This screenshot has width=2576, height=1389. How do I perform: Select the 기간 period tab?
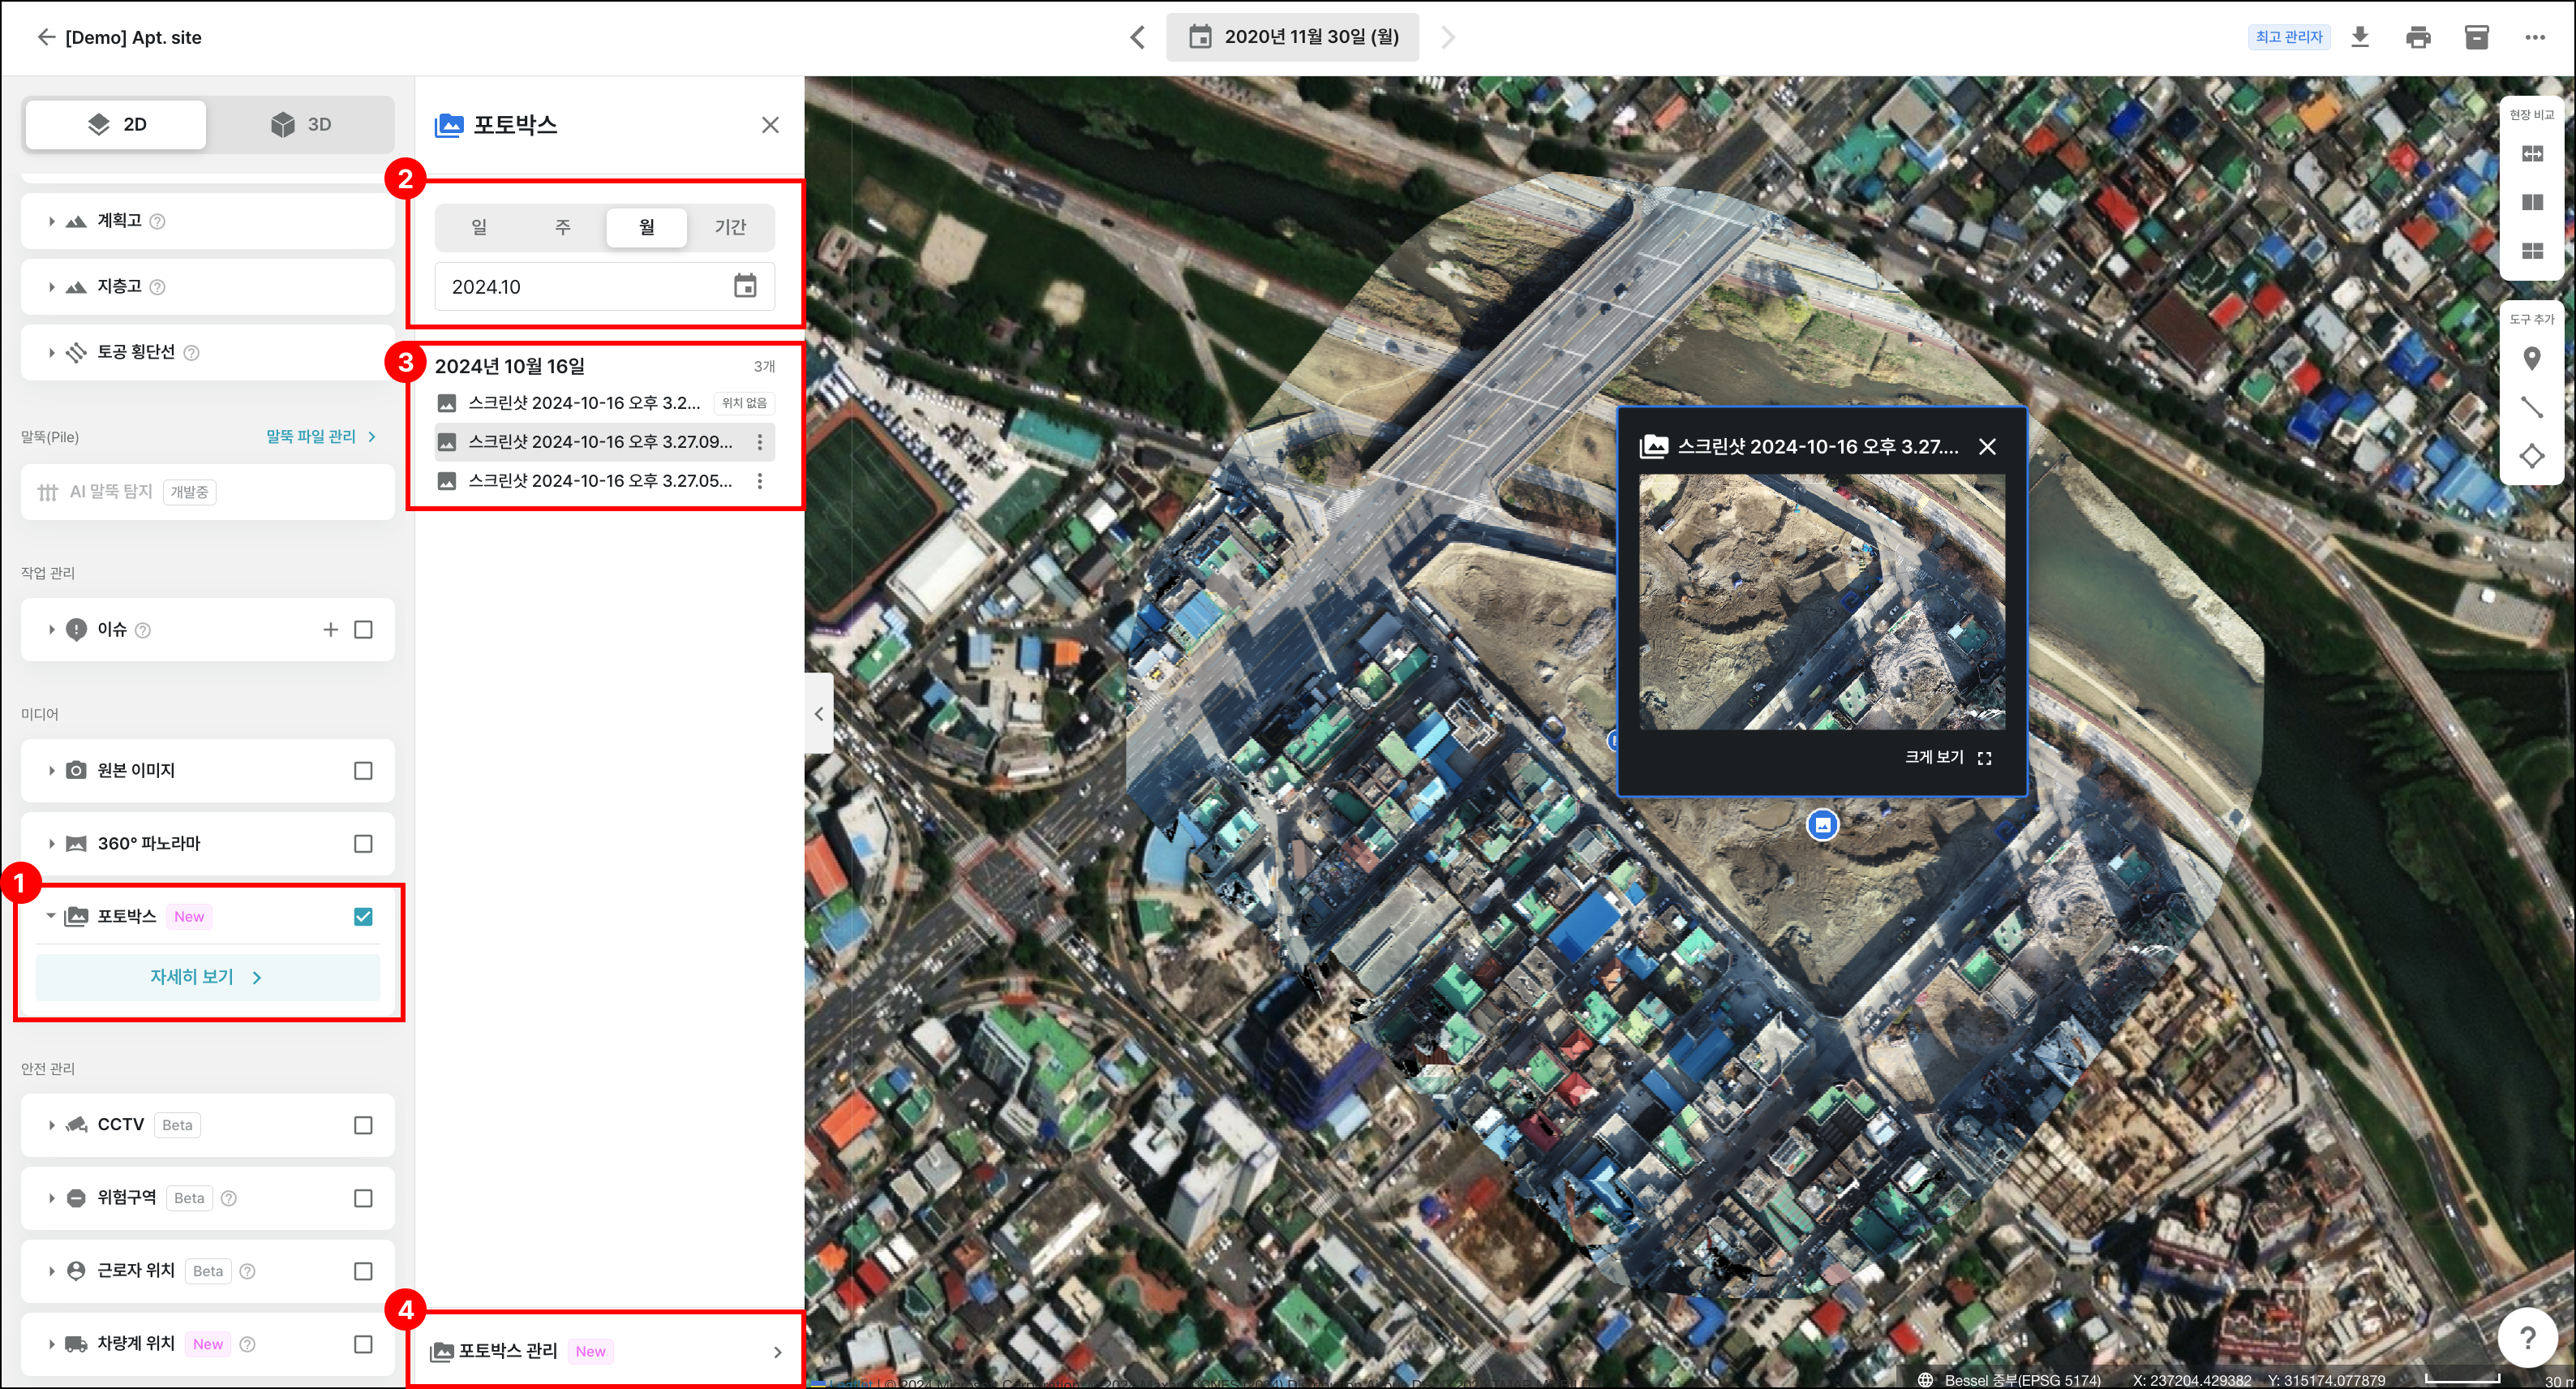730,227
